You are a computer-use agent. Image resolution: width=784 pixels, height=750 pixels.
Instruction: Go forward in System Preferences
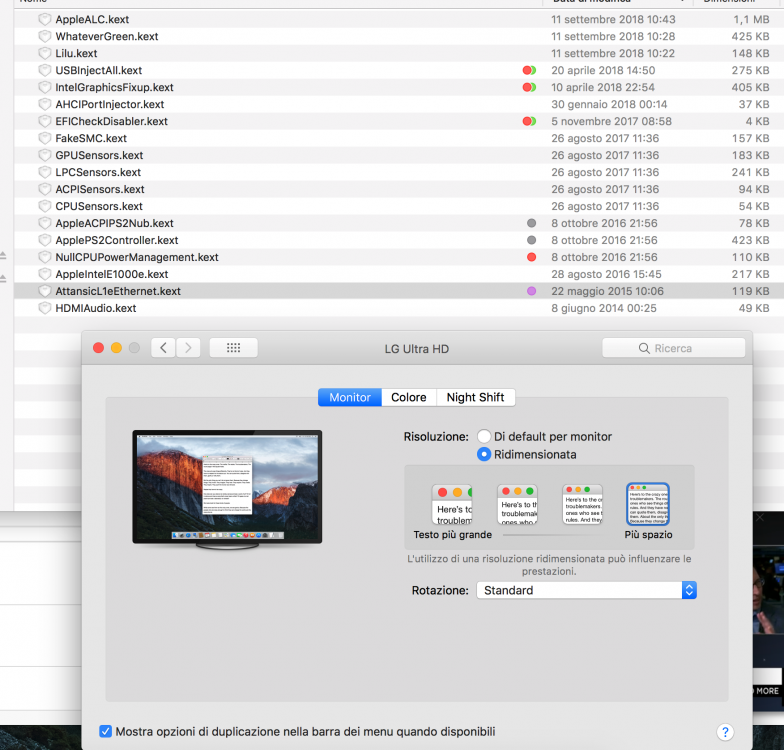tap(188, 348)
